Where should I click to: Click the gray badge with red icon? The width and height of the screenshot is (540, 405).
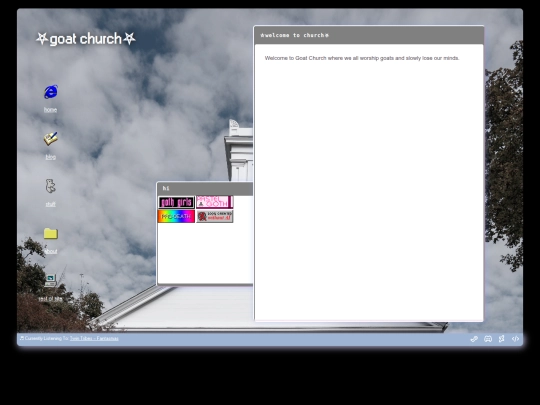tap(215, 217)
